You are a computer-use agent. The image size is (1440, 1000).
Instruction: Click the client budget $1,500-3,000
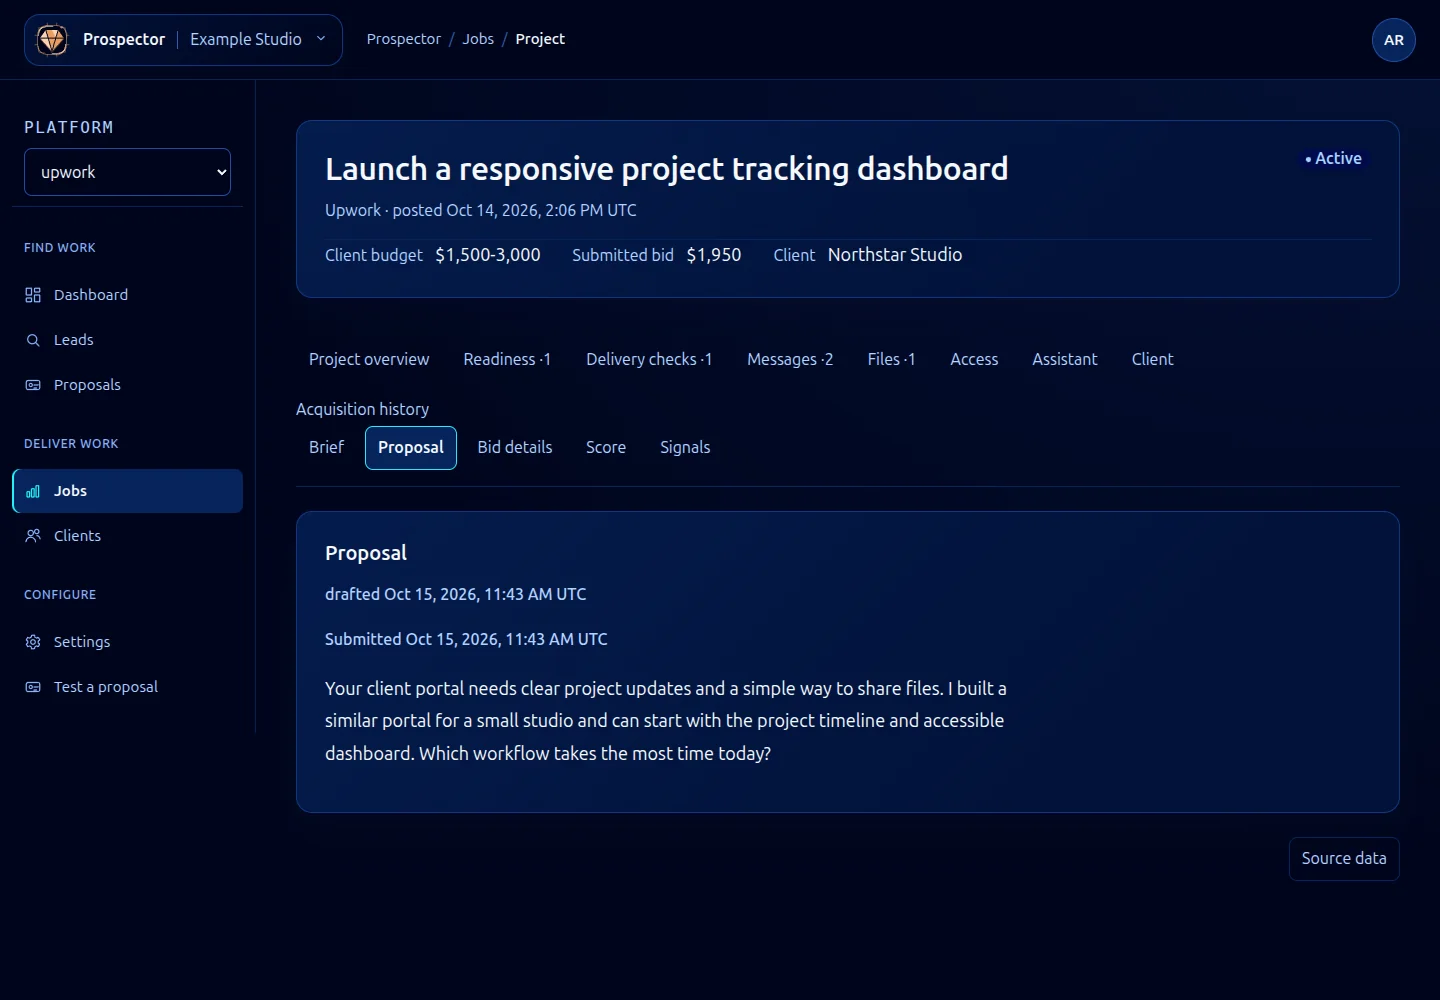pos(488,255)
